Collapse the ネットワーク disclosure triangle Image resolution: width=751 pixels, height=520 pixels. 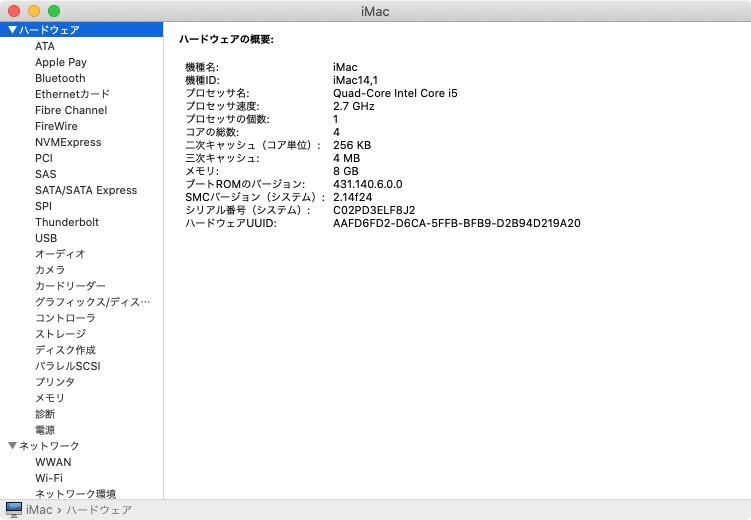click(x=12, y=446)
